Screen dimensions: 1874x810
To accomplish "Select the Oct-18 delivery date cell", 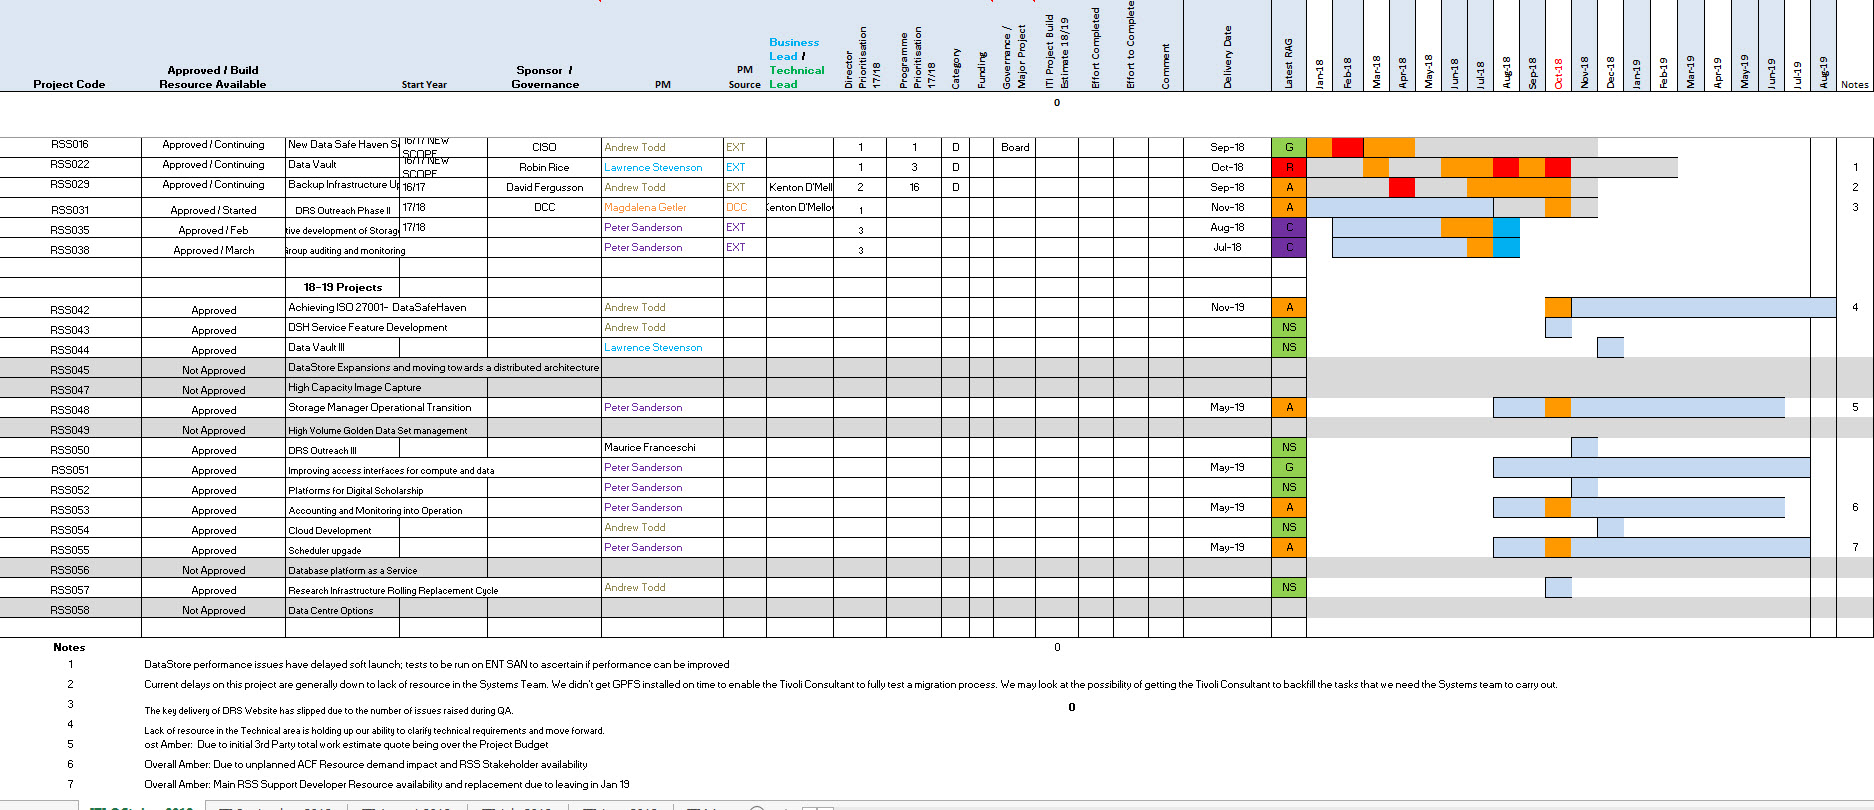I will (x=1227, y=167).
